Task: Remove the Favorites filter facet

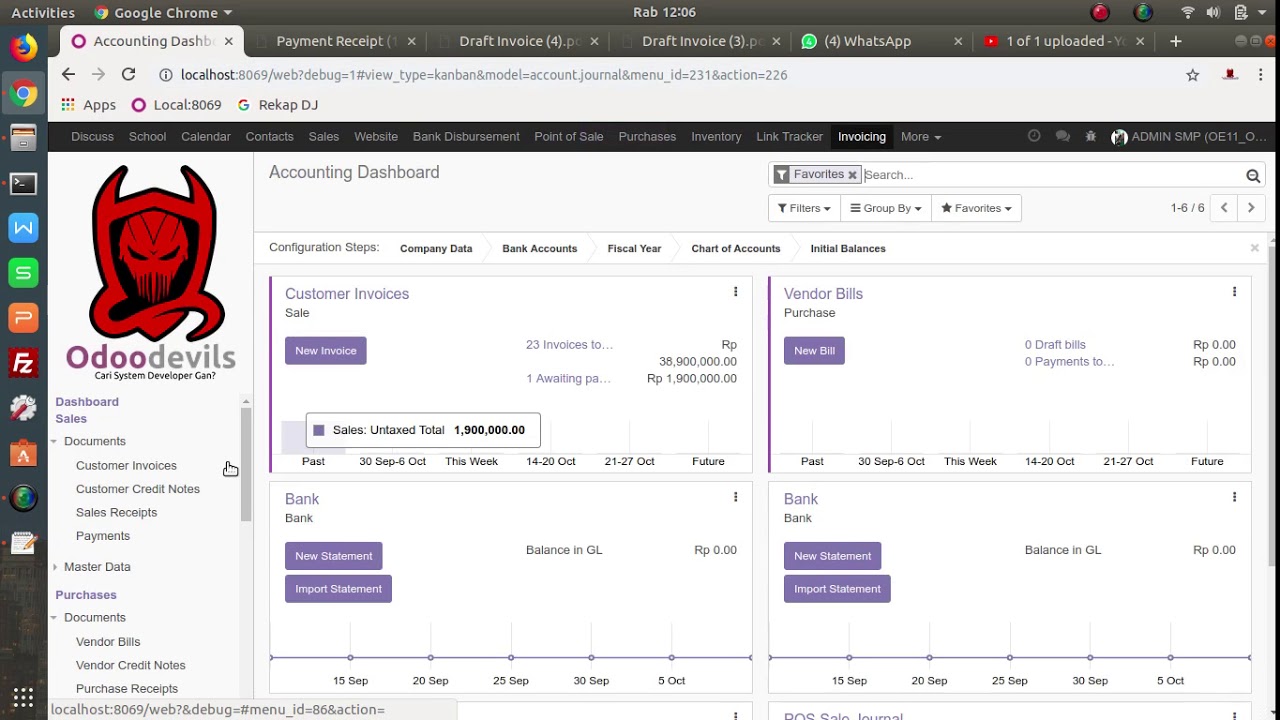Action: [x=852, y=175]
